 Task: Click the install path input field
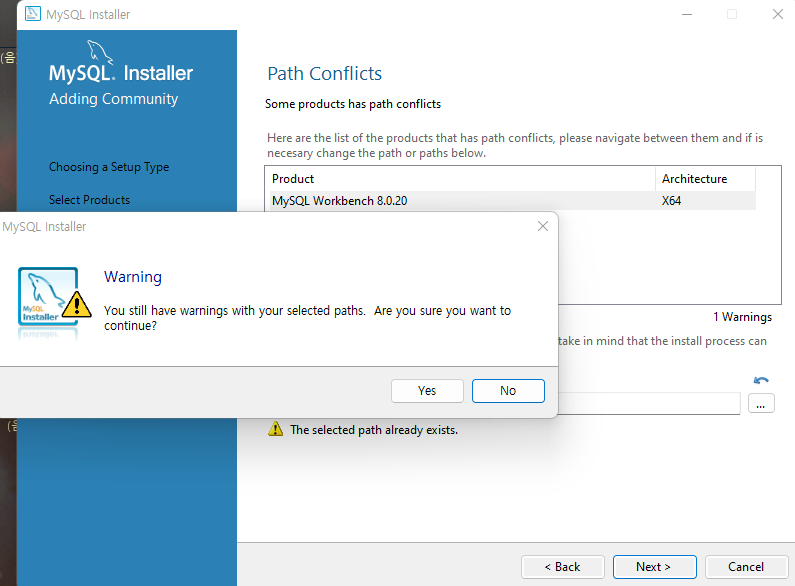click(649, 404)
